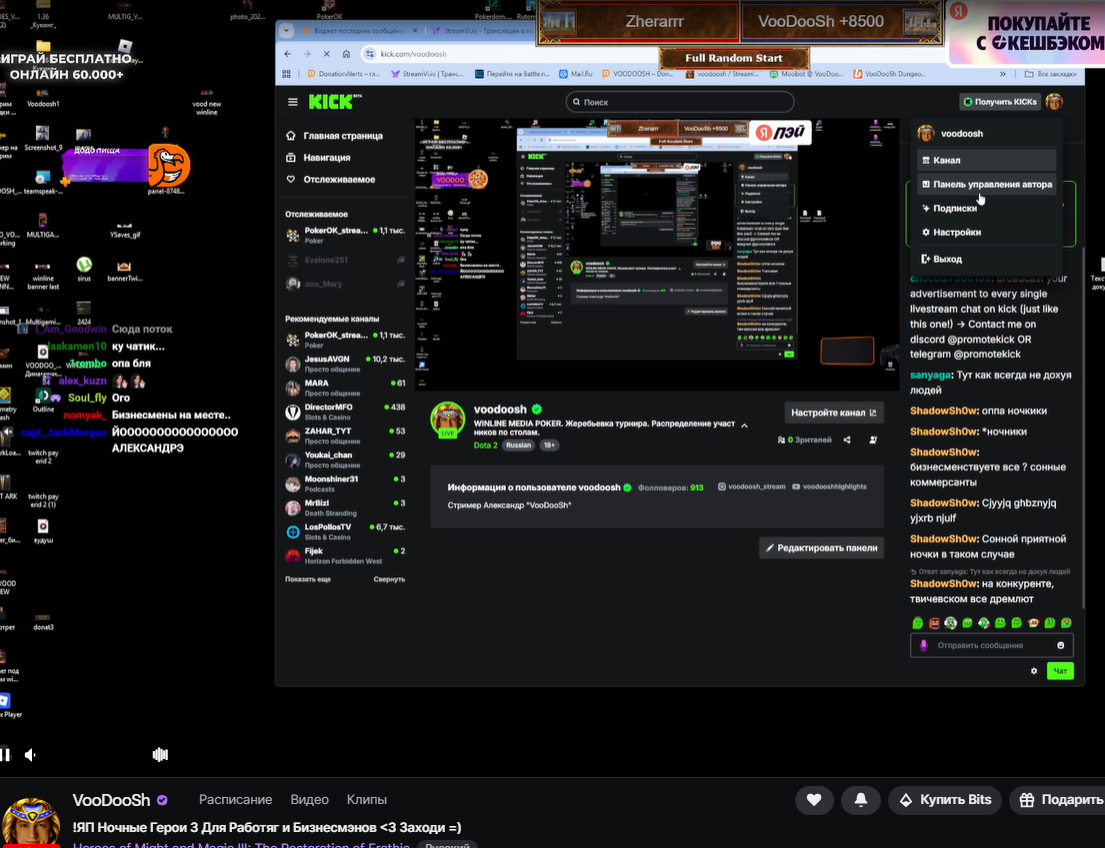This screenshot has height=848, width=1105.
Task: Open the browser apps grid icon in bookmarks bar
Action: tap(286, 73)
